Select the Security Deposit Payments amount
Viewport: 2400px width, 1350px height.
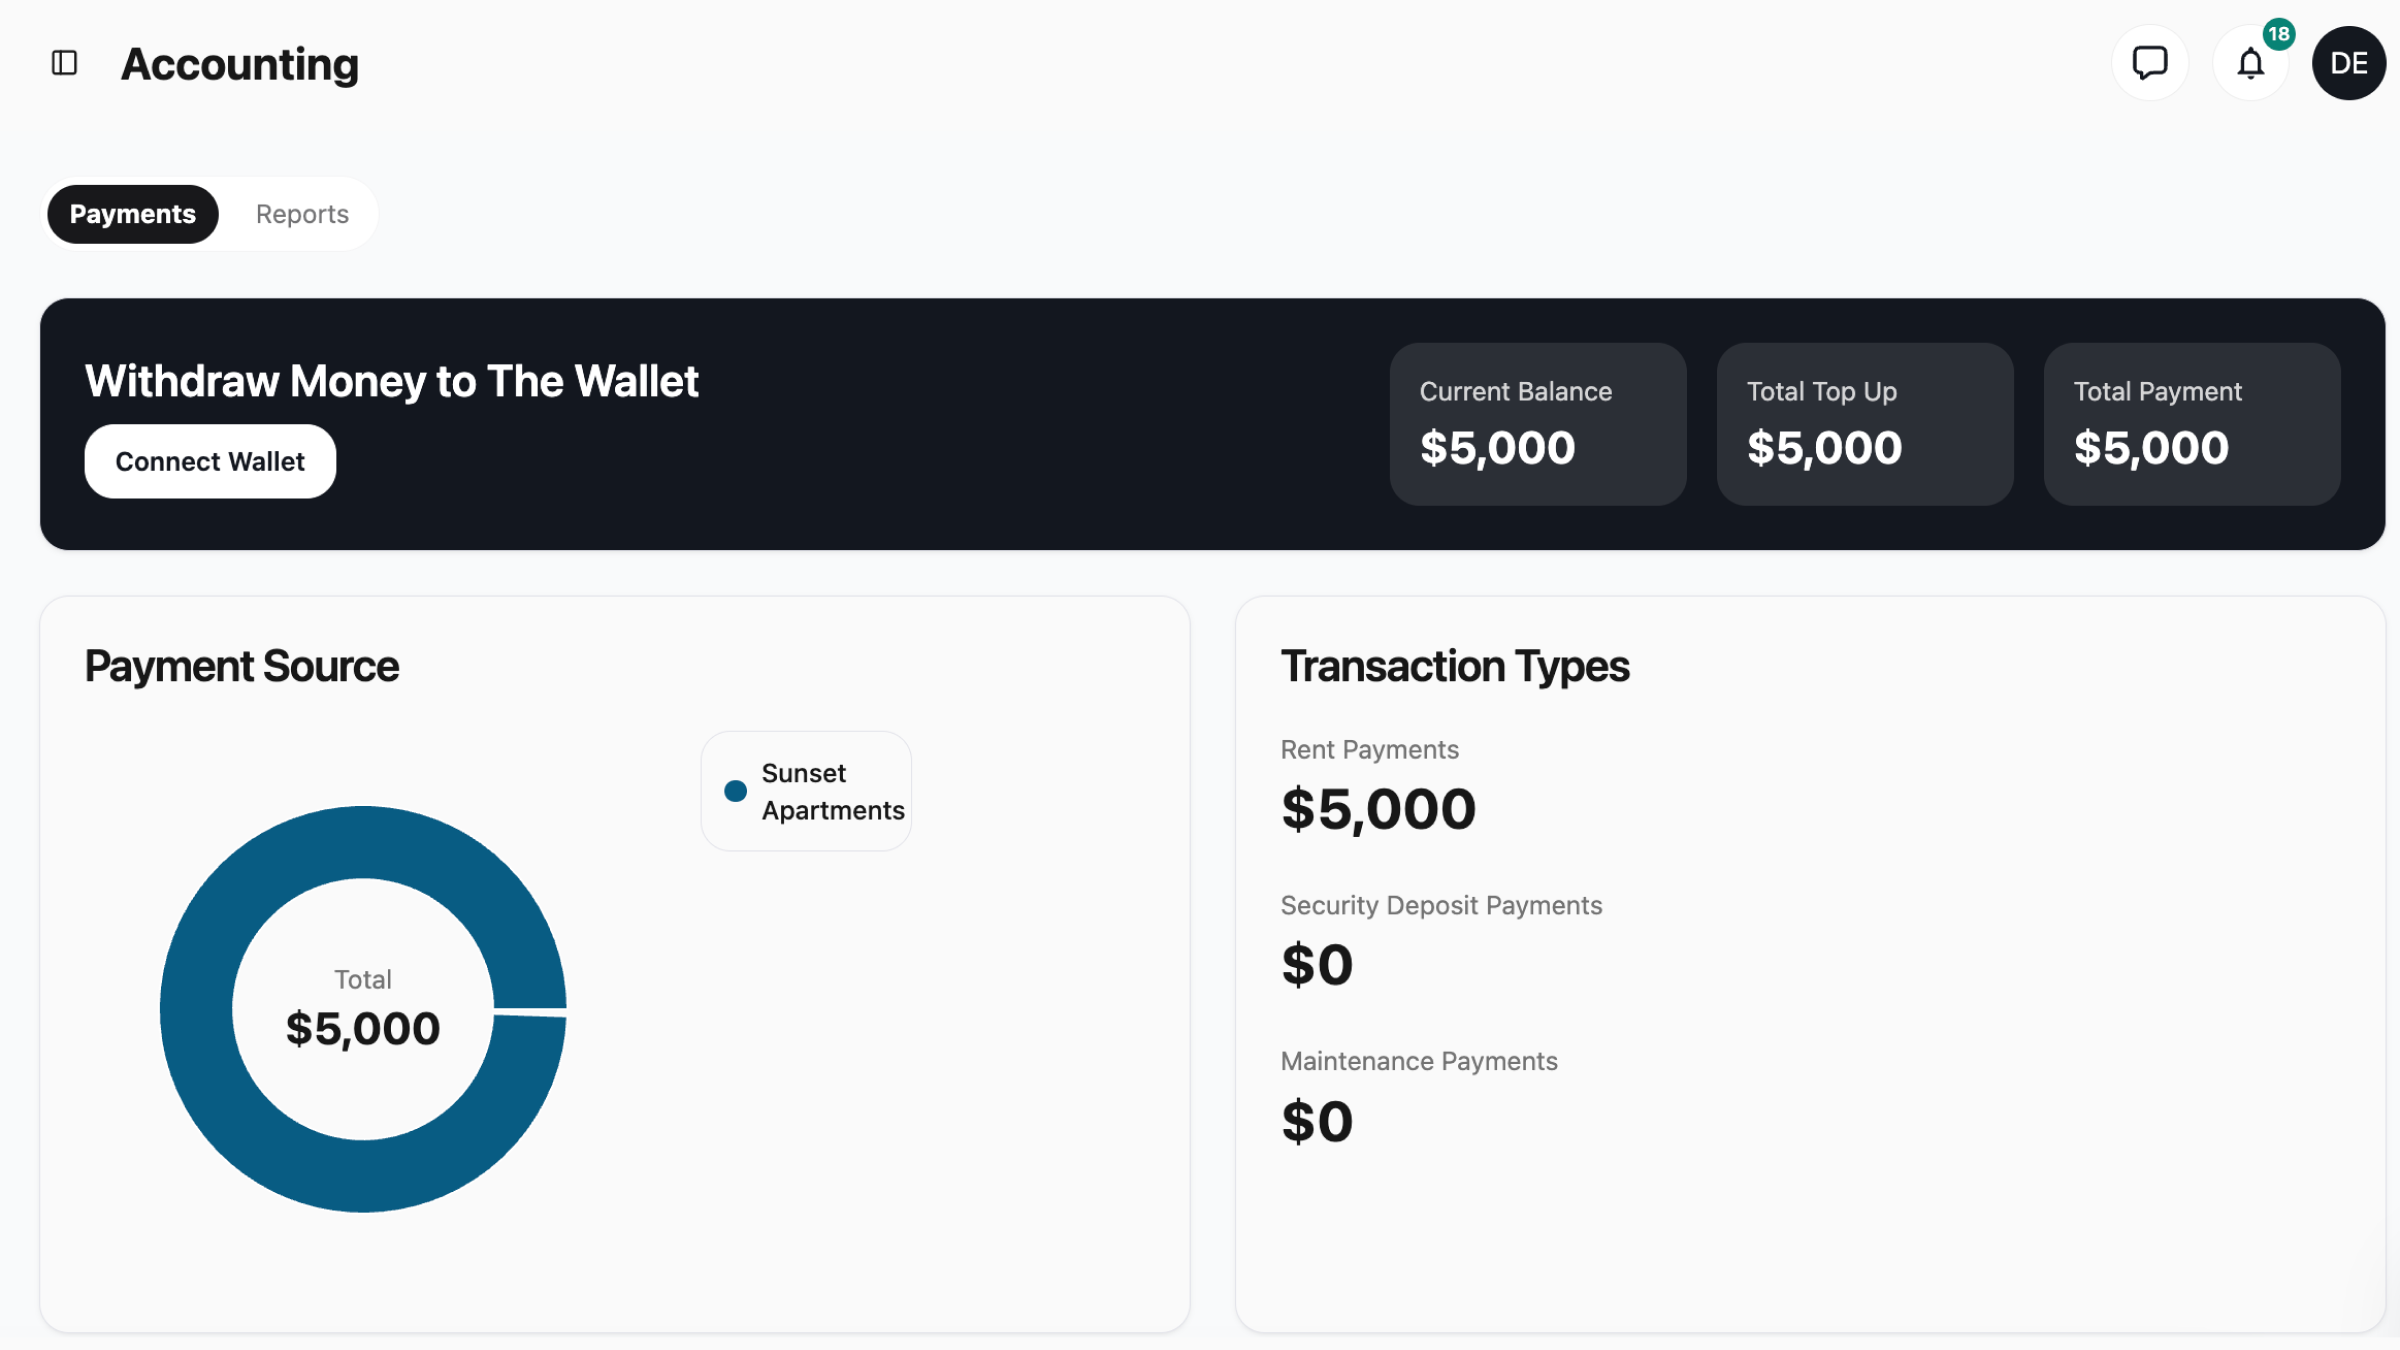[1317, 965]
